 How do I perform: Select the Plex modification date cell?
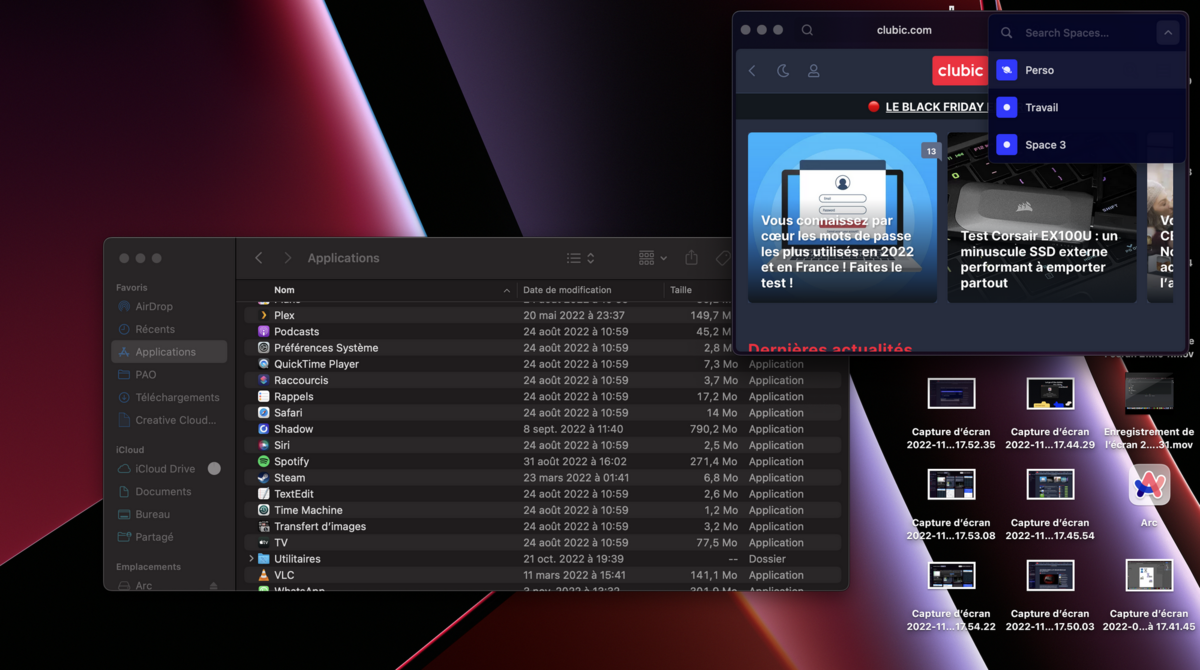[576, 315]
